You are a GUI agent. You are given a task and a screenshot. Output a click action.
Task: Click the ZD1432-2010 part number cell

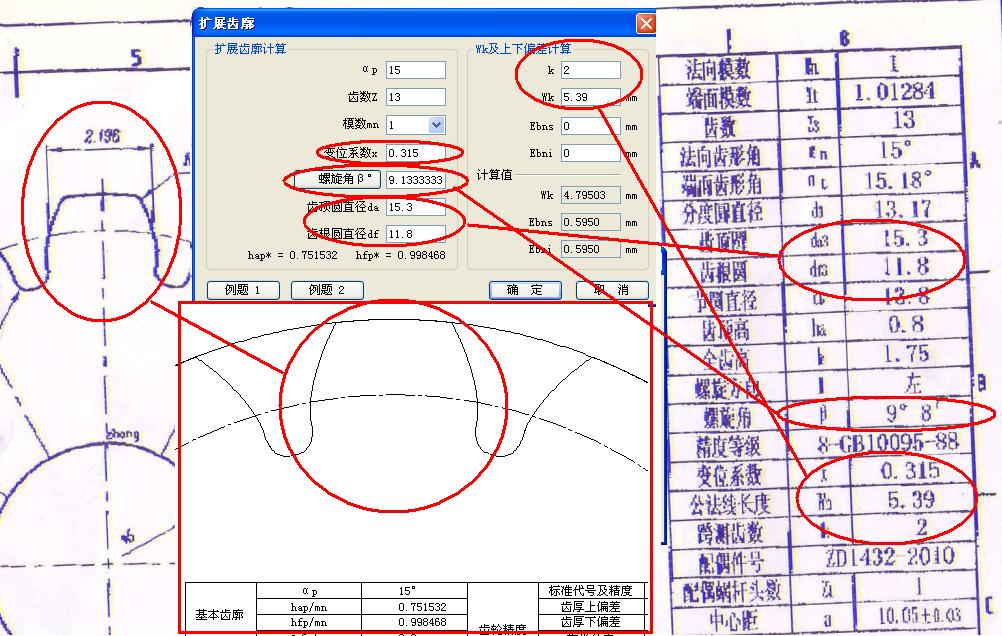890,557
